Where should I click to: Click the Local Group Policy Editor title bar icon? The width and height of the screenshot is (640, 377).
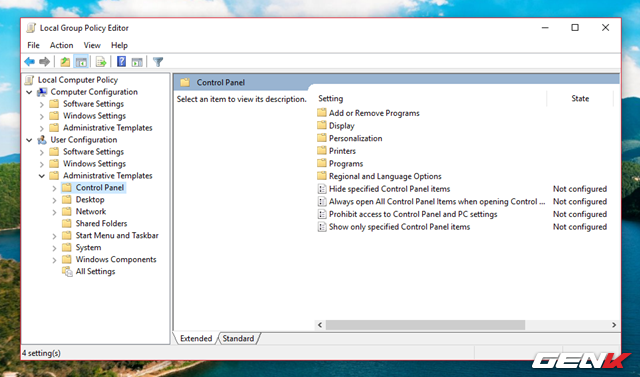tap(31, 28)
